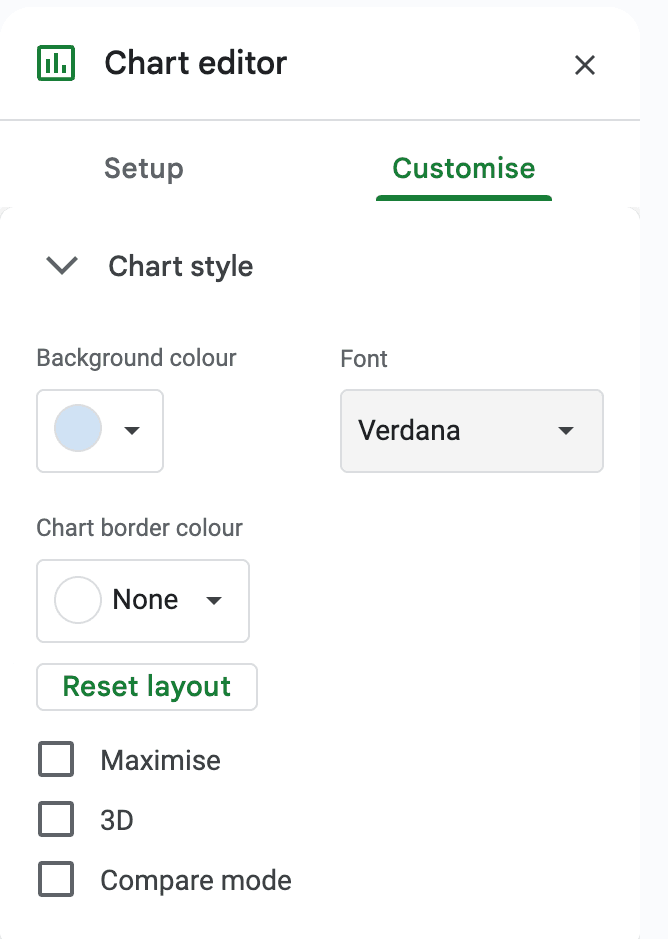Switch to the Setup tab
668x939 pixels.
tap(143, 168)
